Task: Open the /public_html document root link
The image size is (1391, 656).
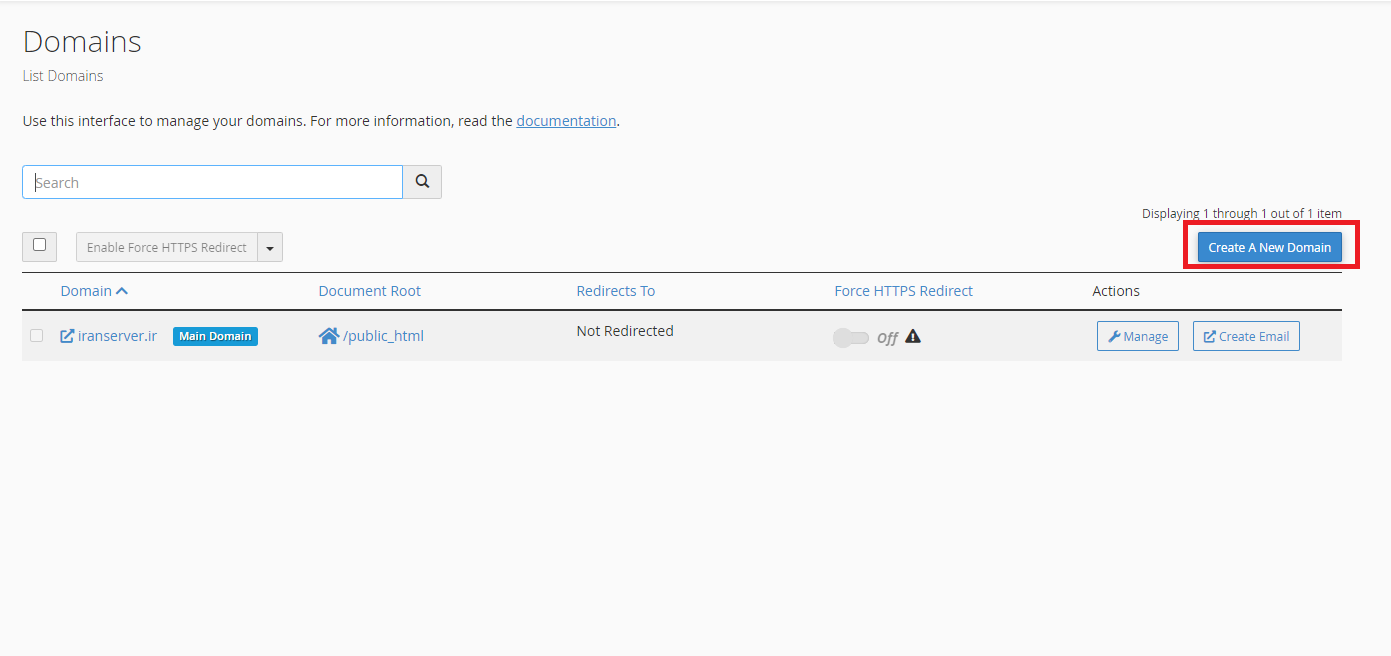Action: pyautogui.click(x=383, y=336)
